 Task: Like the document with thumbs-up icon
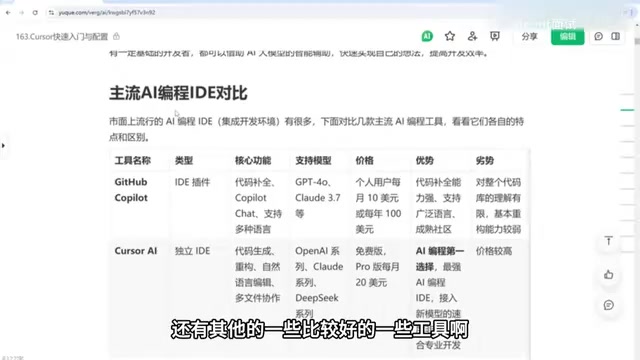[609, 275]
